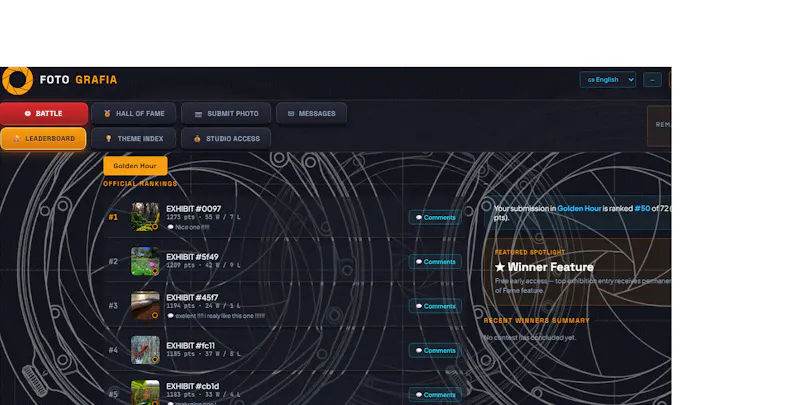Click the Official Rankings heading
The width and height of the screenshot is (800, 405).
coord(140,184)
